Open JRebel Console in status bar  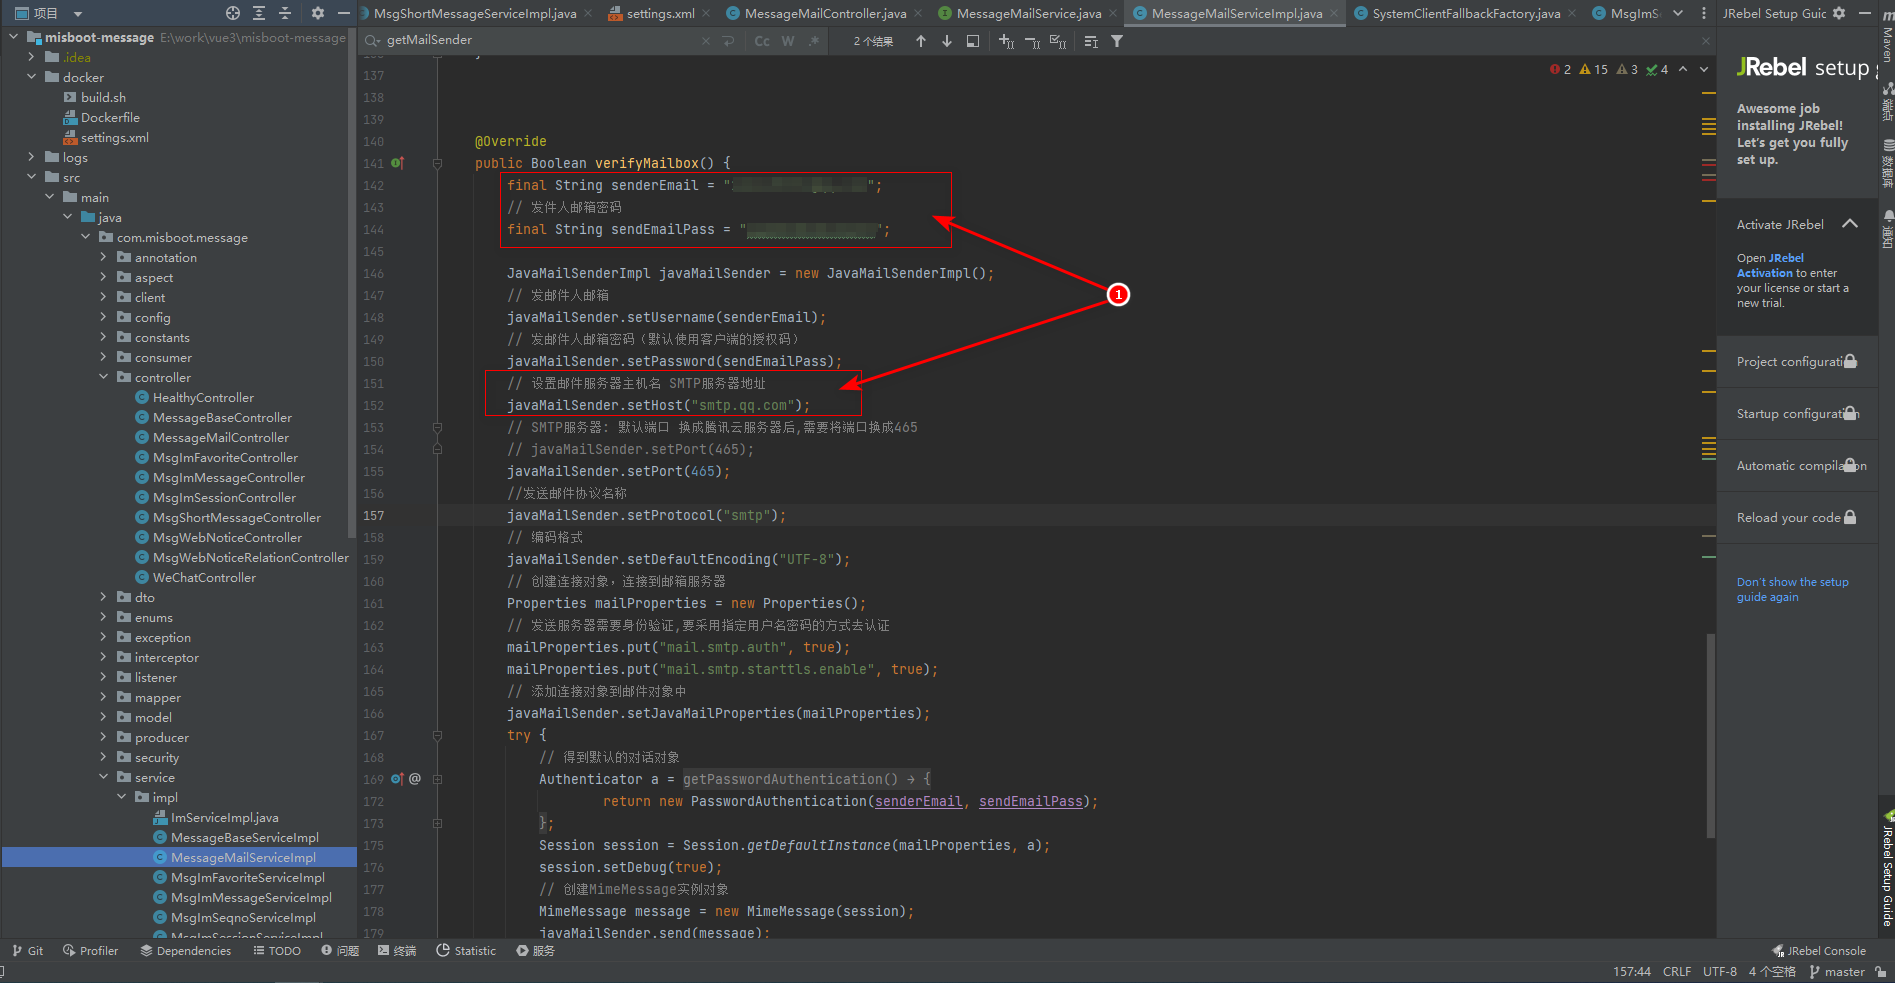coord(1819,951)
